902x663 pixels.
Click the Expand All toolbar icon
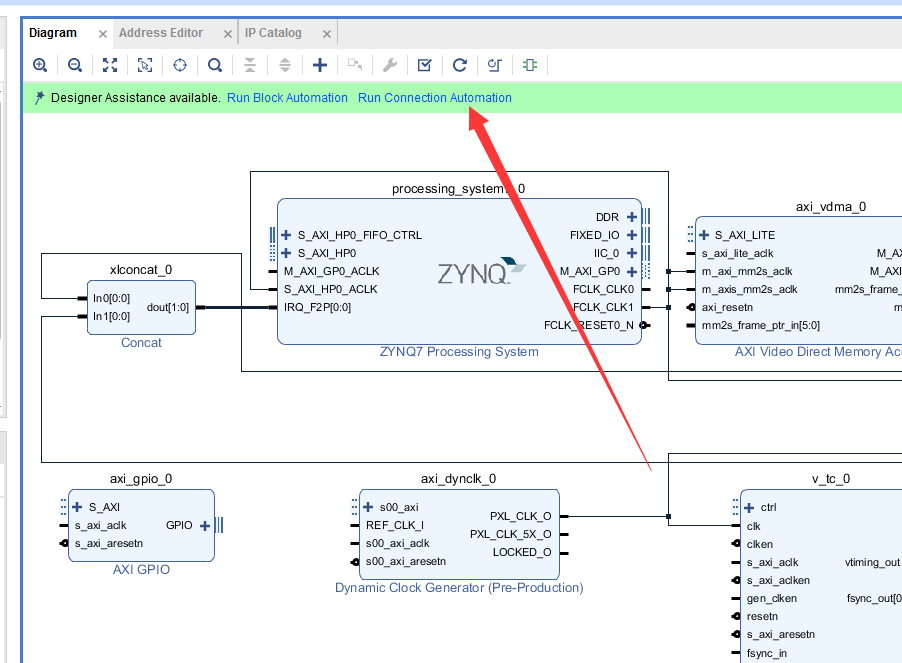pyautogui.click(x=285, y=65)
